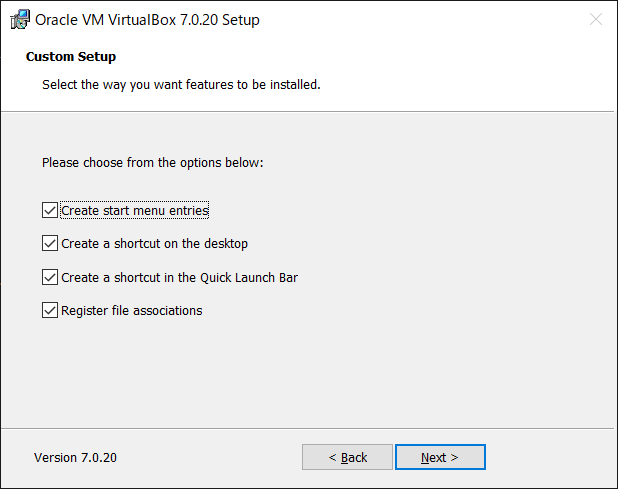The height and width of the screenshot is (489, 618).
Task: Click the 'Version 7.0.20' label
Action: click(75, 457)
